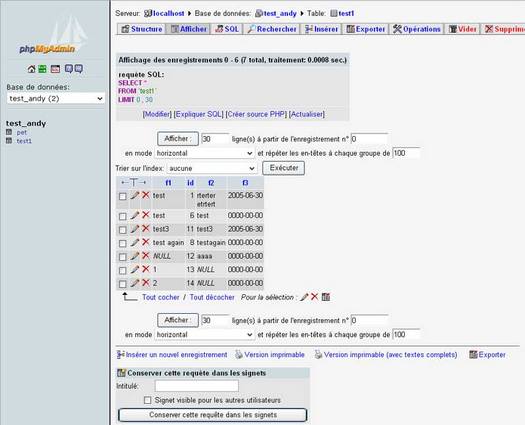Viewport: 525px width, 425px height.
Task: Open the second blue documentation icon
Action: (78, 69)
